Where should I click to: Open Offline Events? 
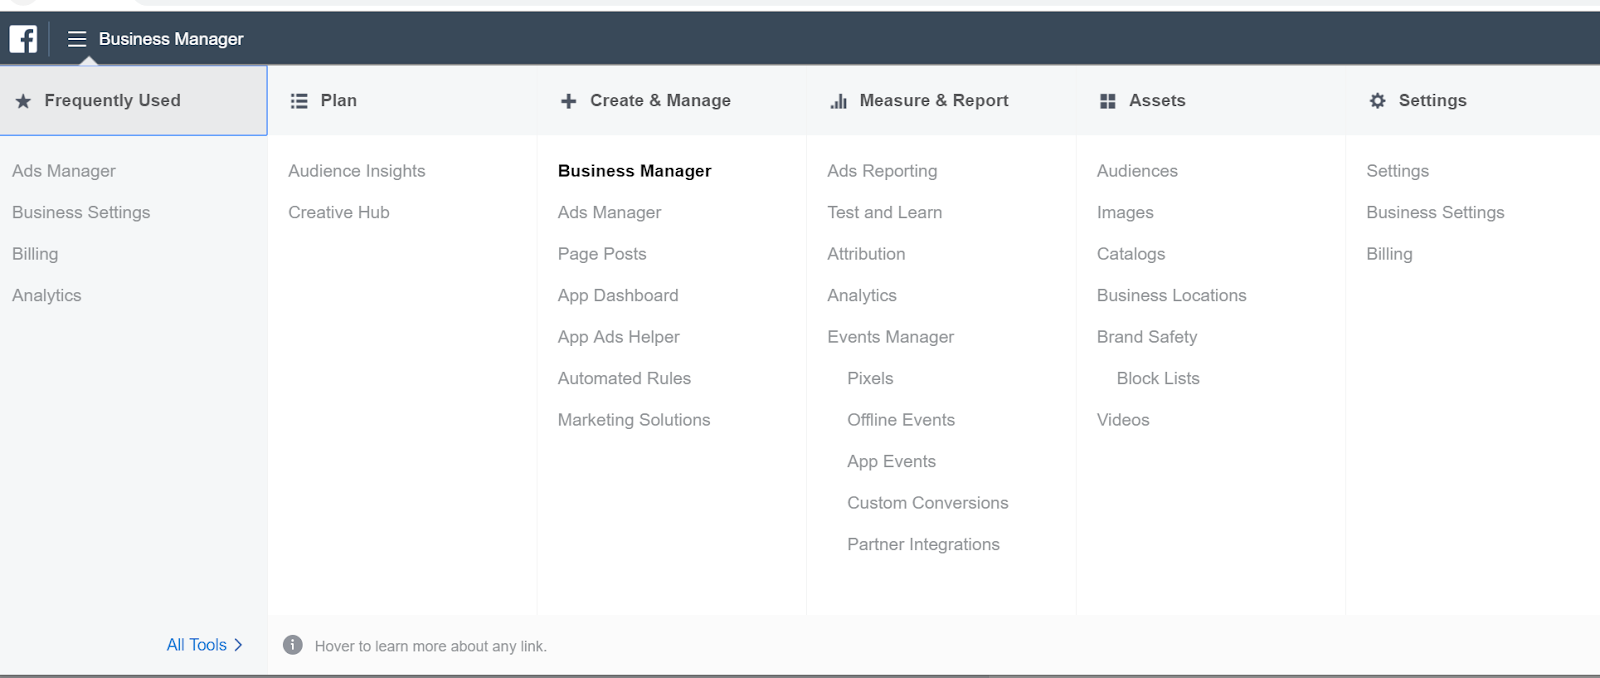901,420
